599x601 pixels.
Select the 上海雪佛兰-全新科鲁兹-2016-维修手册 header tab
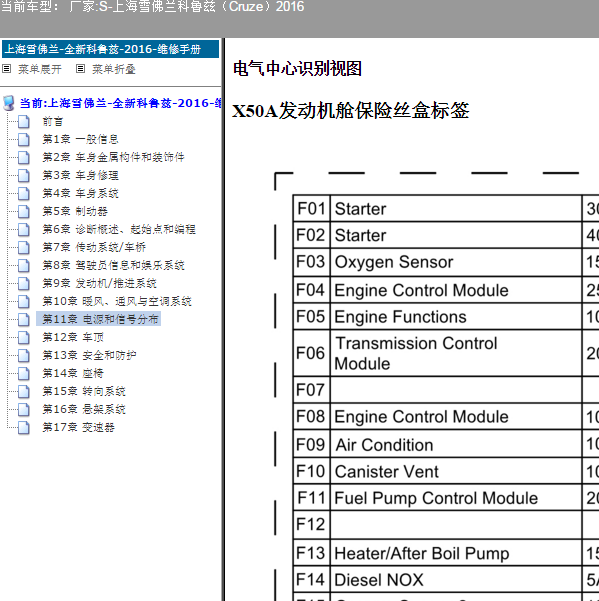click(x=110, y=49)
